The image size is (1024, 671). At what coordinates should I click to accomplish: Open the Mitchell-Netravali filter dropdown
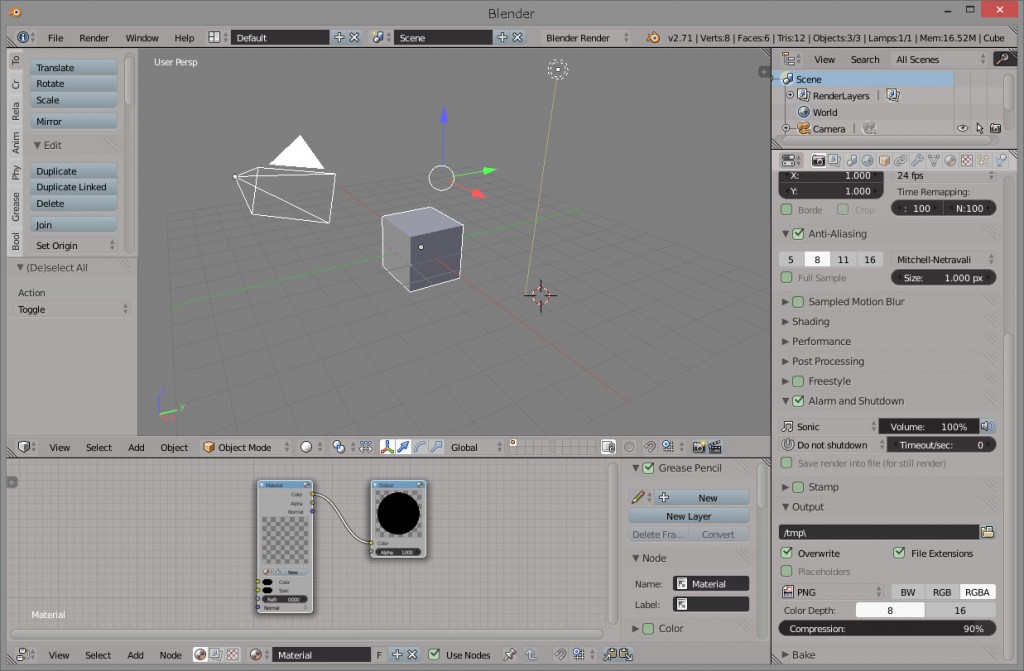(944, 259)
